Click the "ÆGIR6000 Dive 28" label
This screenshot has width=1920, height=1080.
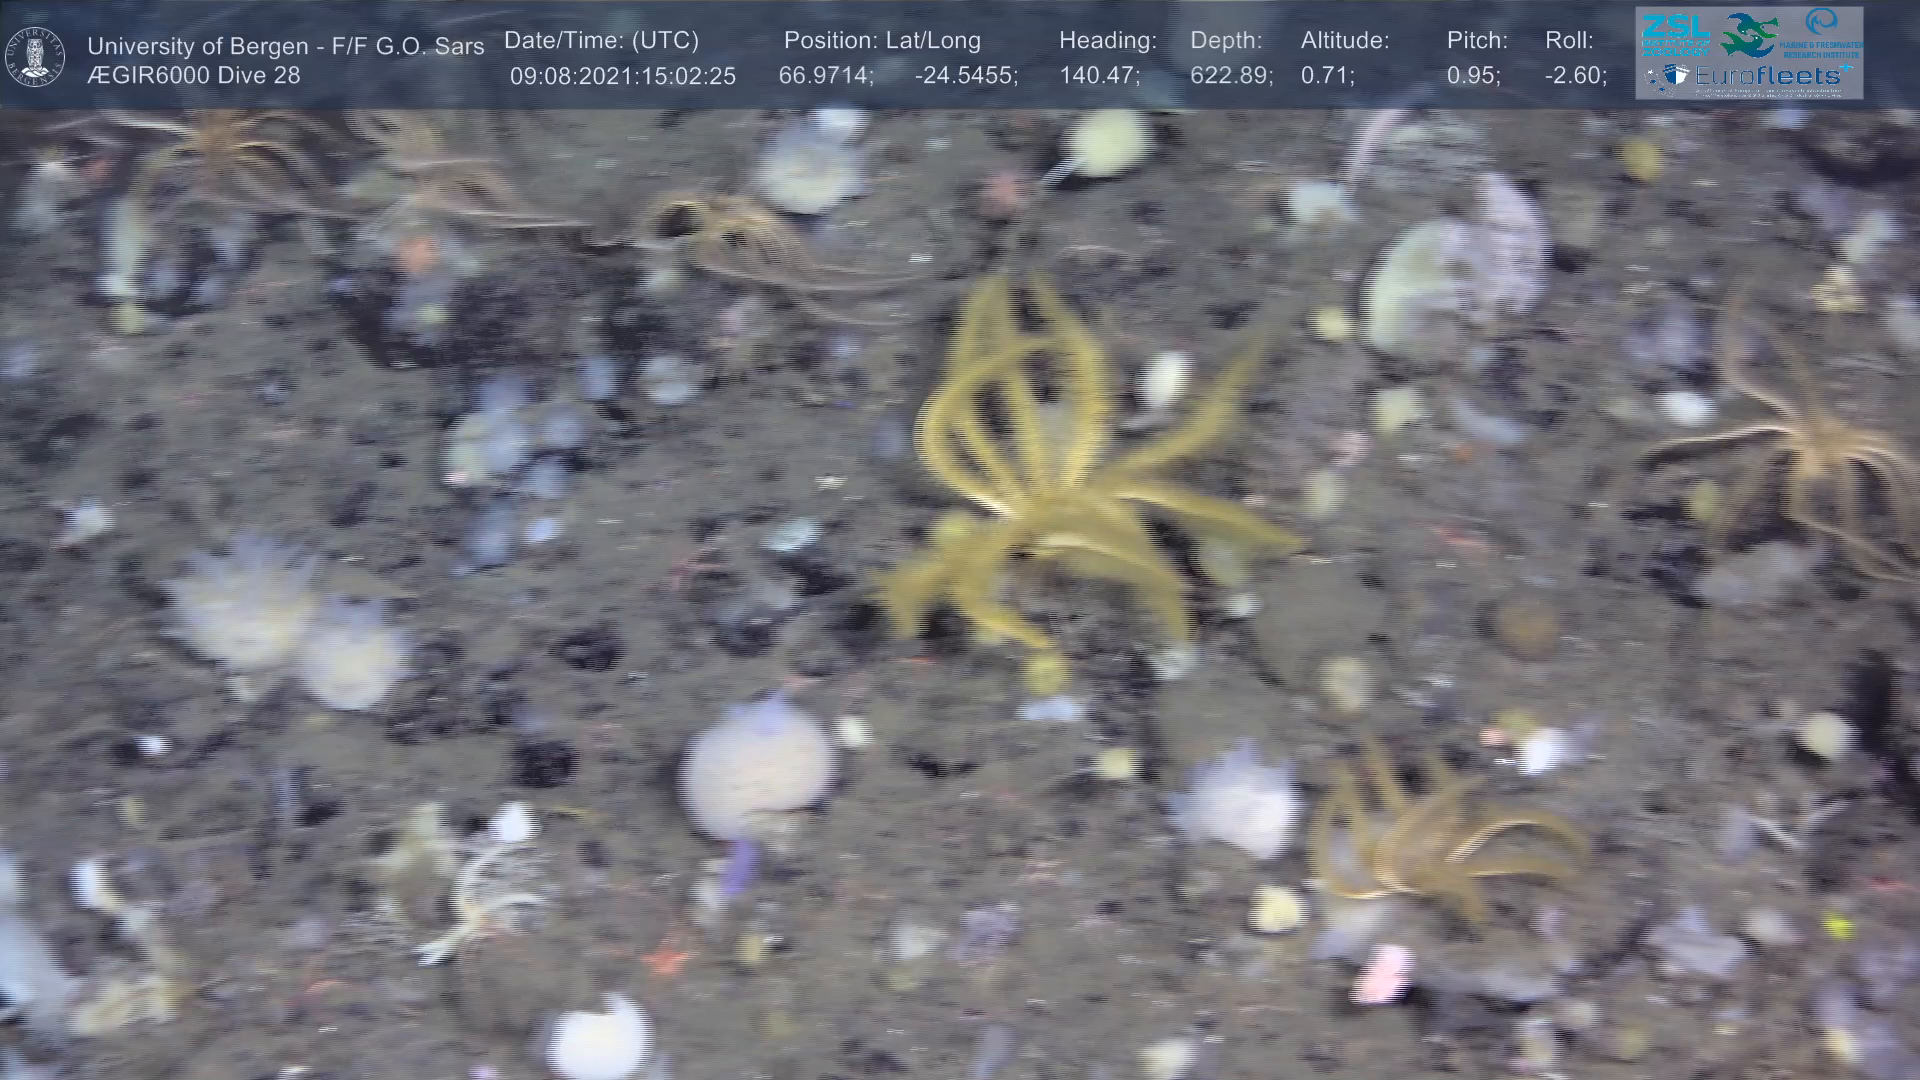tap(194, 76)
